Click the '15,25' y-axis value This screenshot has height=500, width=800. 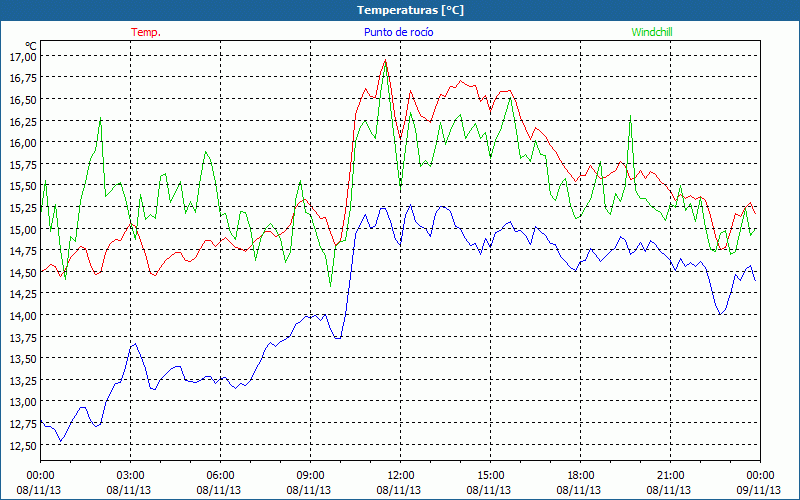pos(23,208)
